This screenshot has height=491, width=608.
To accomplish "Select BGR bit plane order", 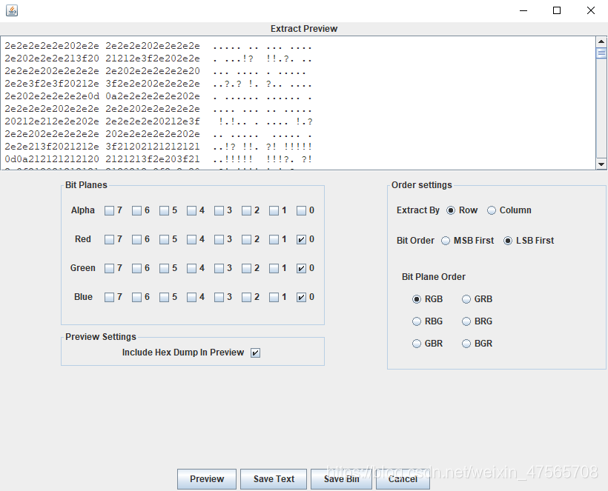I will click(466, 344).
